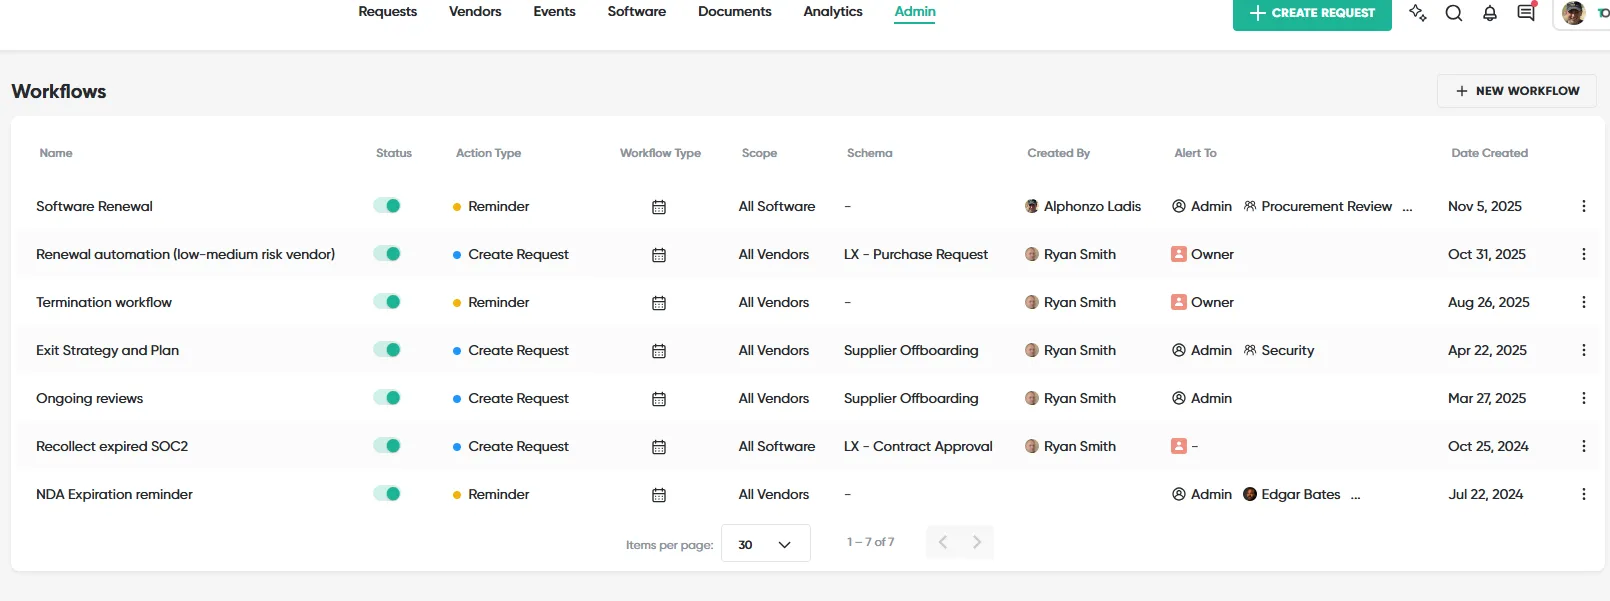The image size is (1610, 601).
Task: Open kebab menu for Termination workflow
Action: pyautogui.click(x=1583, y=302)
